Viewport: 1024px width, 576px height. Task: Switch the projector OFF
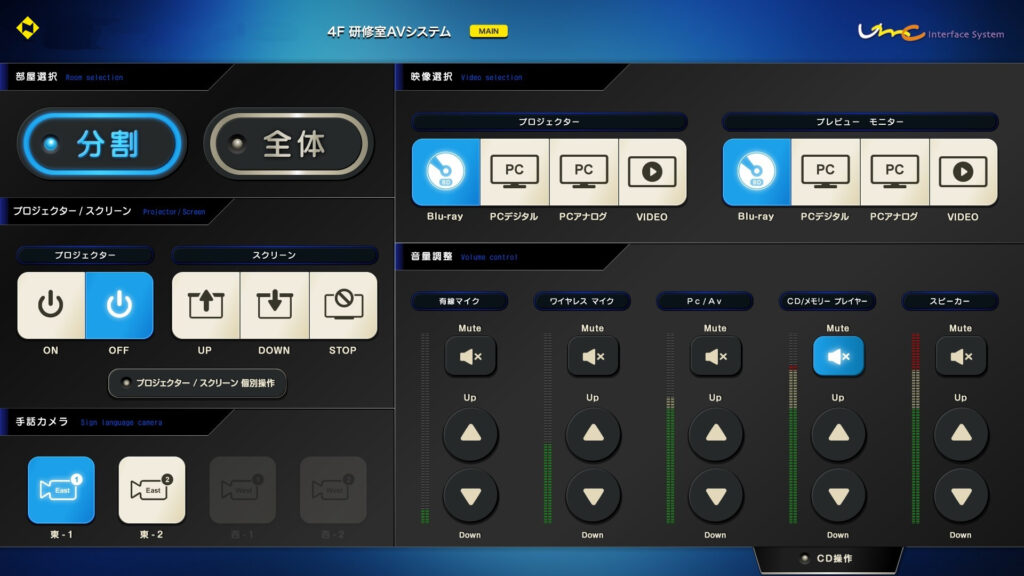coord(119,305)
